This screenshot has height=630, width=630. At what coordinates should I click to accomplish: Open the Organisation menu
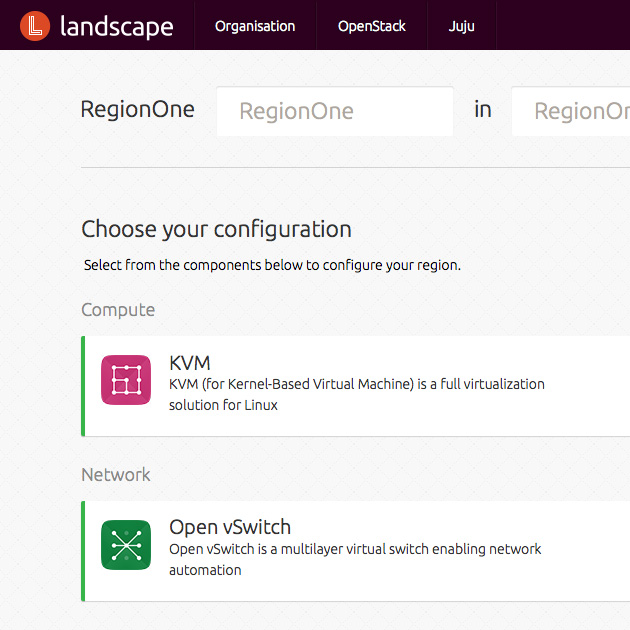pos(255,26)
